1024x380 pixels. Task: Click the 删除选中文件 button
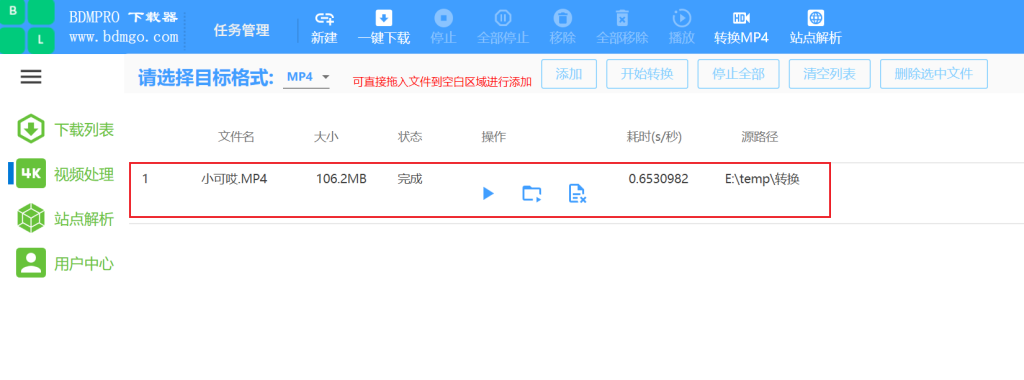(934, 74)
